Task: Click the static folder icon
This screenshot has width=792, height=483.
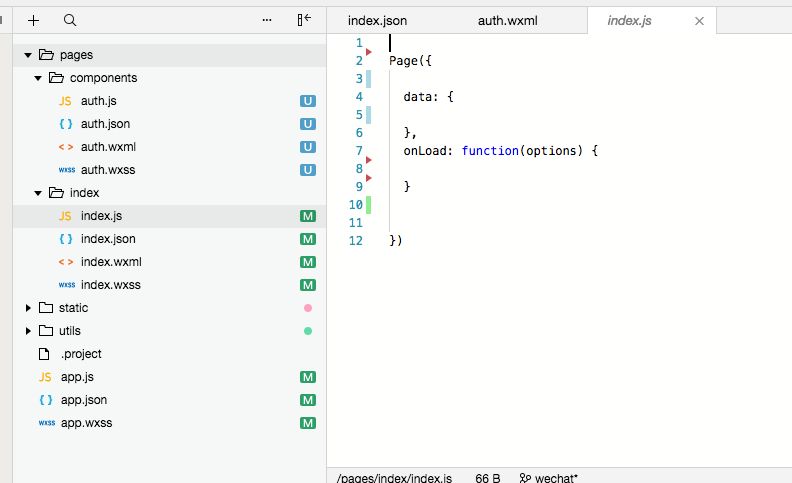Action: pos(46,308)
